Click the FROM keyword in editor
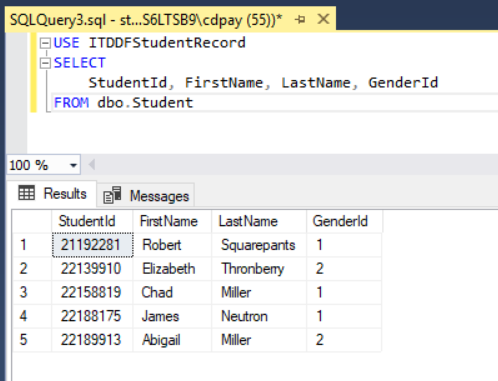Screen dimensions: 498x381 coord(71,102)
